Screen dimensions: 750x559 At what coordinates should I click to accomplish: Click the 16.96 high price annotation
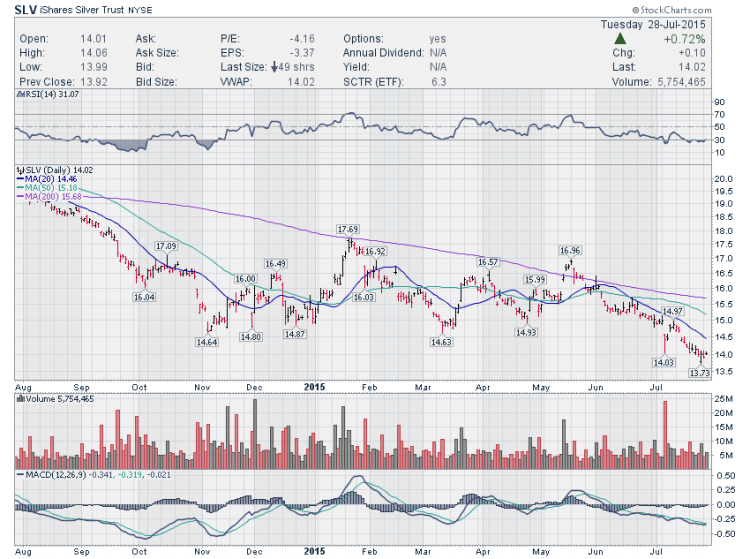tap(570, 251)
